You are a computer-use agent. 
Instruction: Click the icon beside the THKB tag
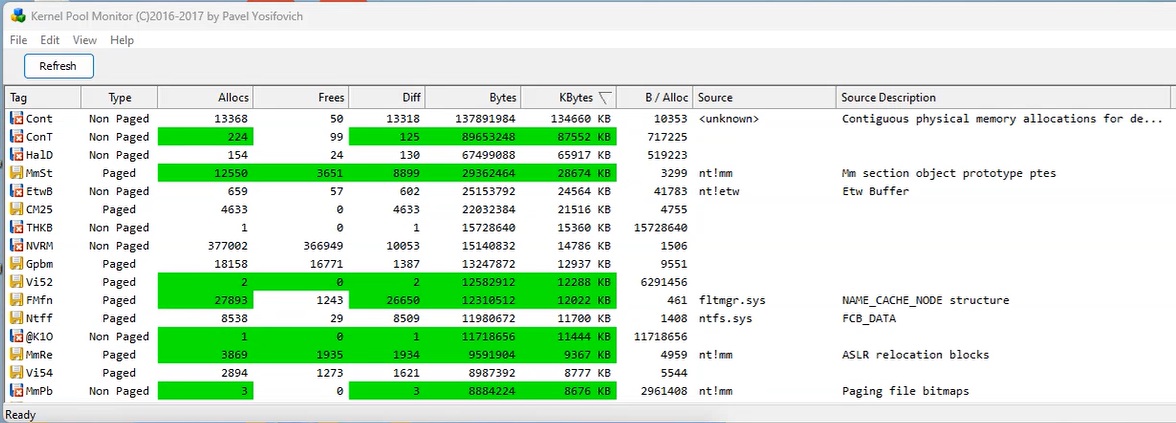pyautogui.click(x=16, y=227)
